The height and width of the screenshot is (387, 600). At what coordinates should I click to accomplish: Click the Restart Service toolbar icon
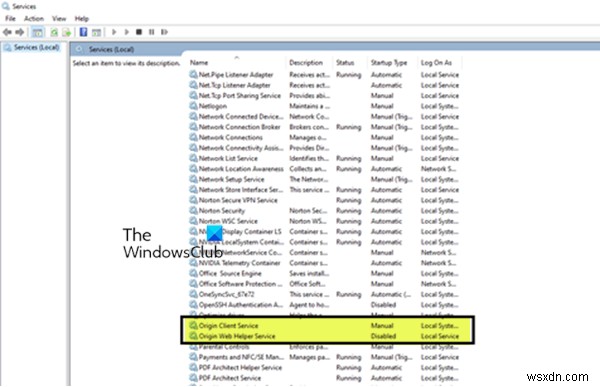point(165,32)
